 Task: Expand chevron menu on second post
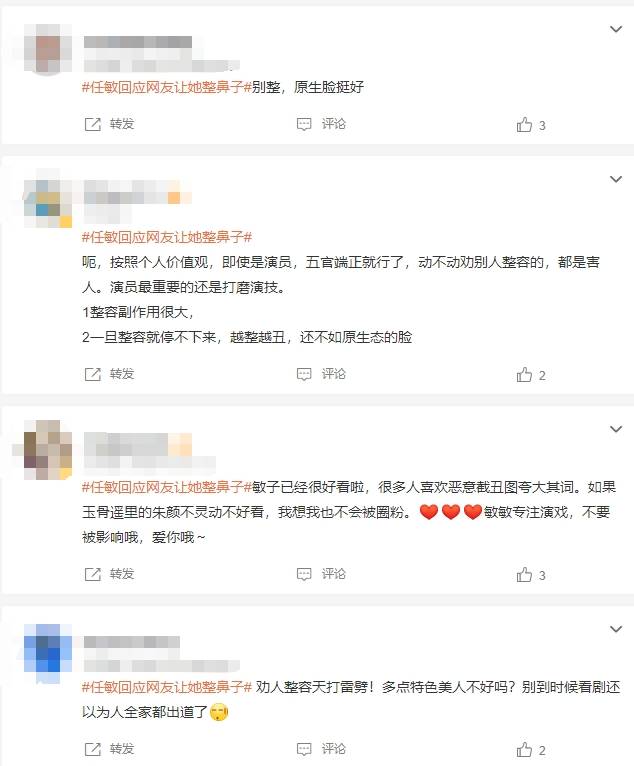616,179
